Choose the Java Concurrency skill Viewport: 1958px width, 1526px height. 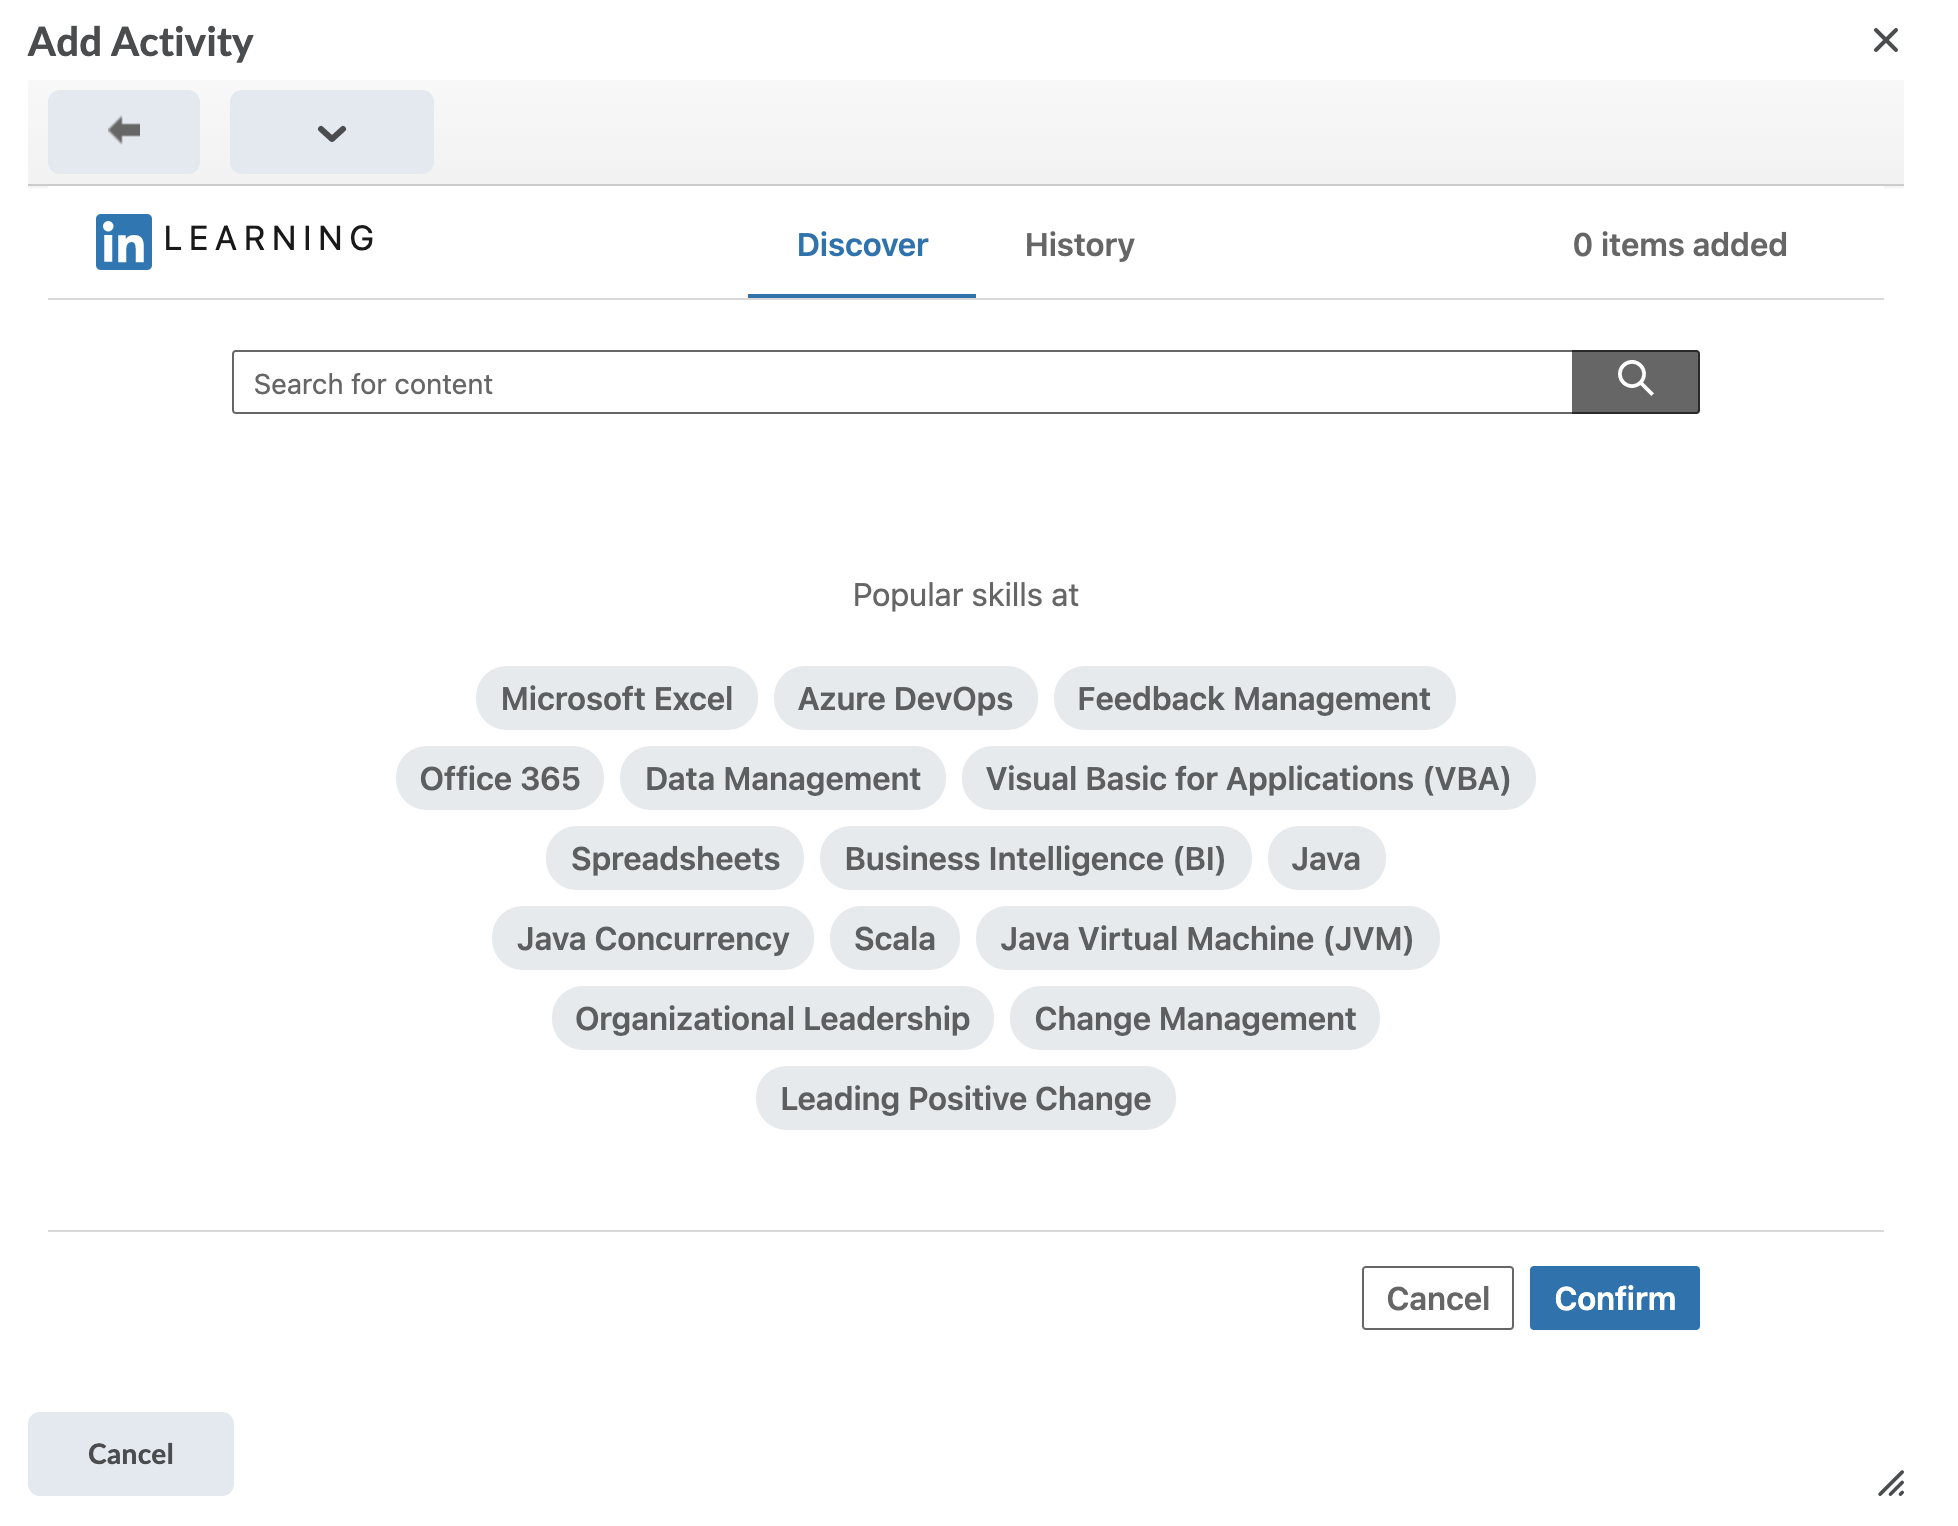point(653,938)
